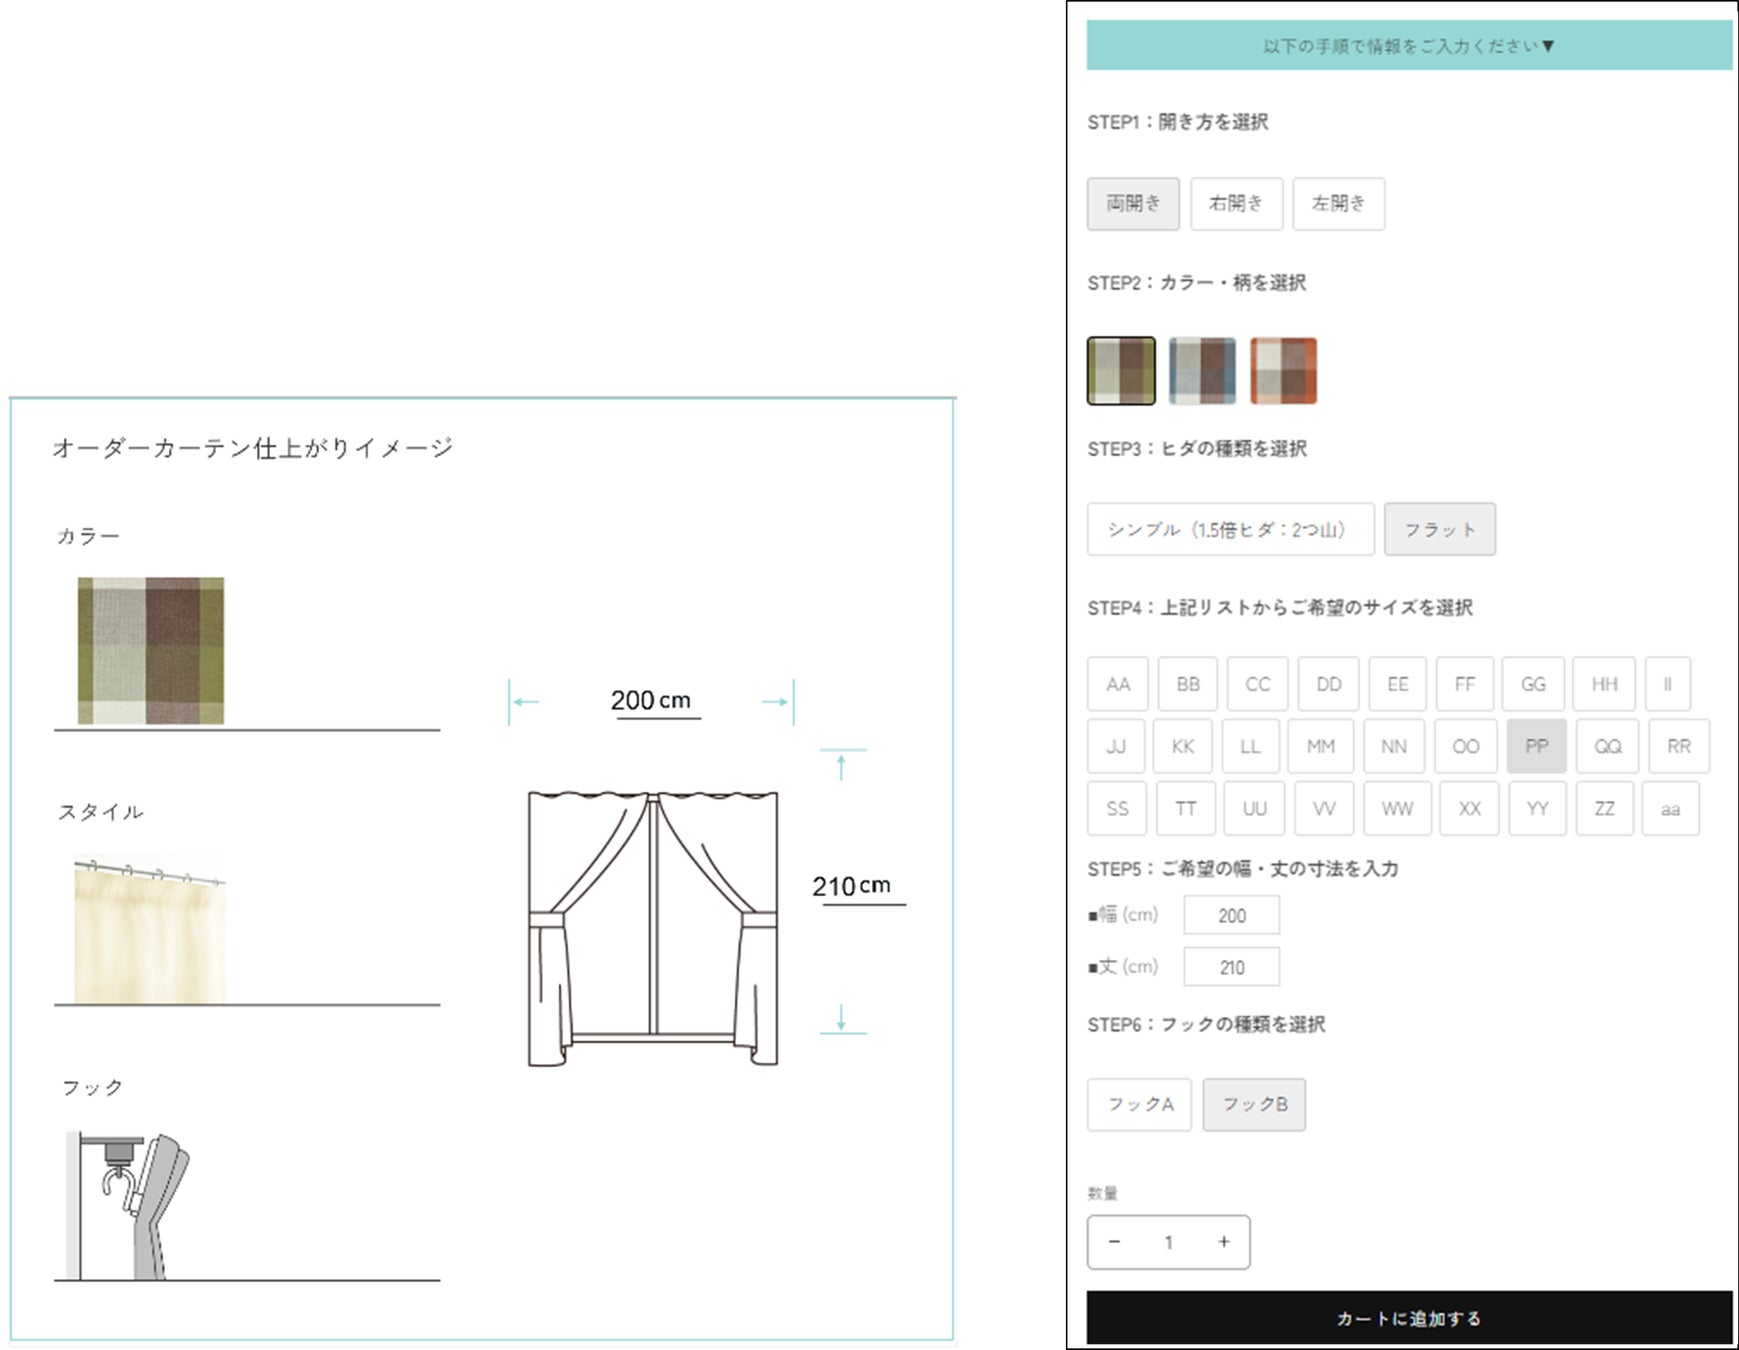The height and width of the screenshot is (1350, 1739).
Task: Choose the blue-brown check pattern swatch
Action: (1202, 371)
